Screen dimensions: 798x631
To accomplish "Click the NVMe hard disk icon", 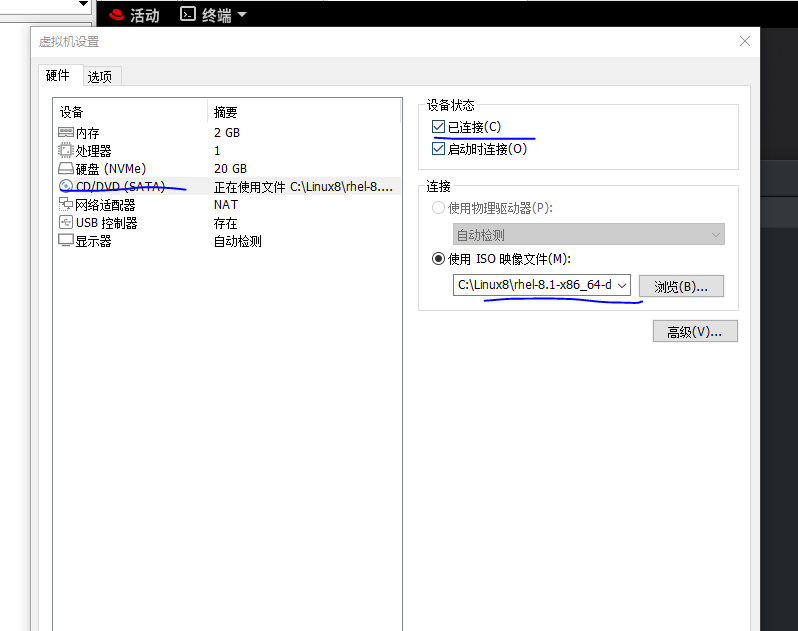I will (x=66, y=168).
